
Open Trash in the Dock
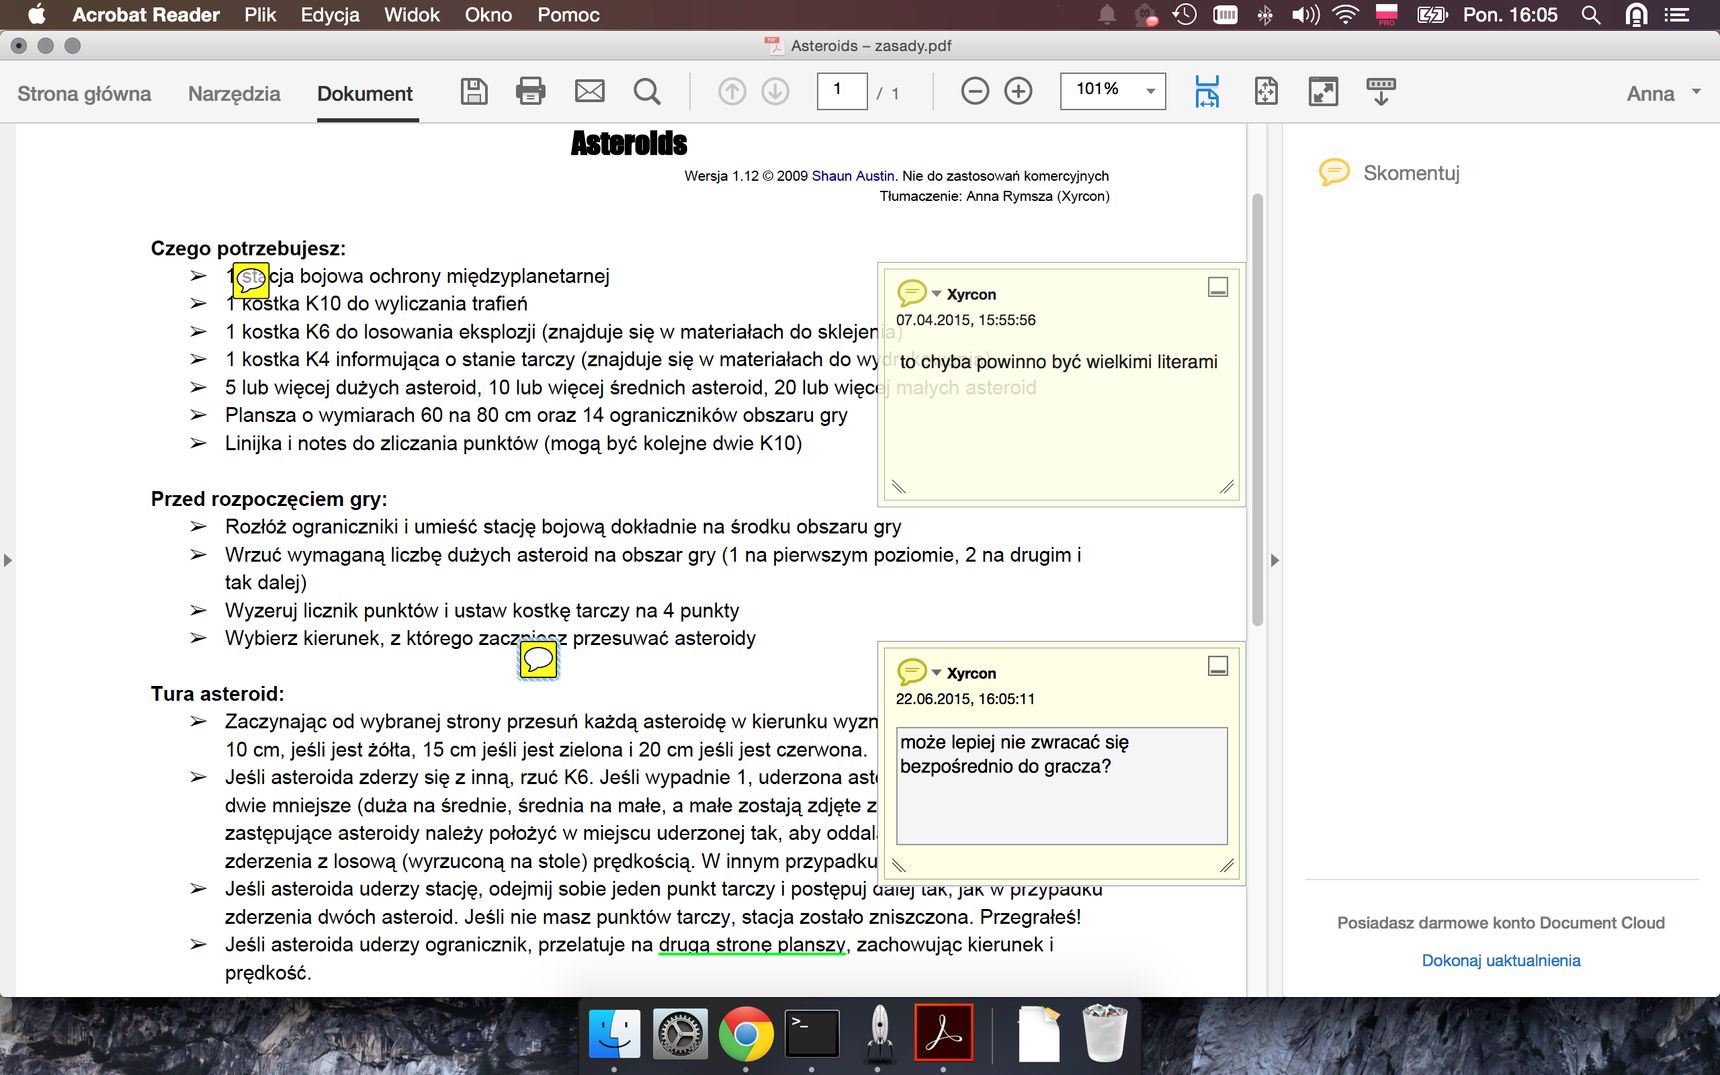coord(1105,1034)
